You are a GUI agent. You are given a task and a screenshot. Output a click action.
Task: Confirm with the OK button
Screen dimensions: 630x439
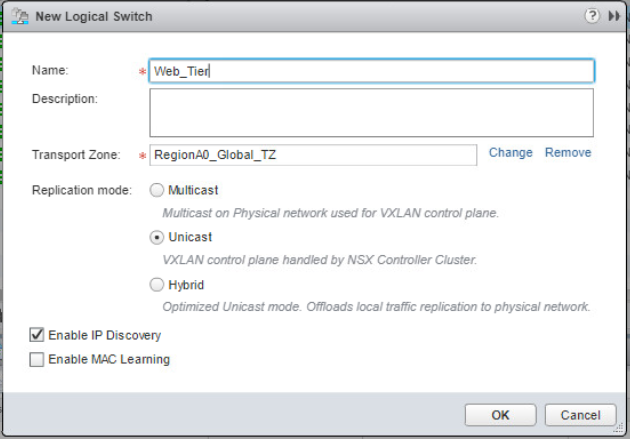pos(500,415)
